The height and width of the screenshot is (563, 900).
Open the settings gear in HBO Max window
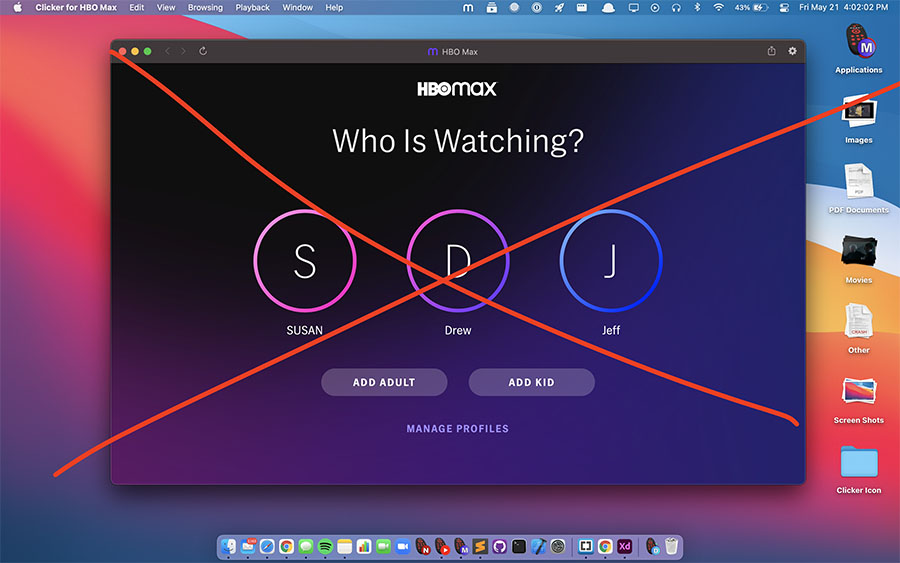792,51
